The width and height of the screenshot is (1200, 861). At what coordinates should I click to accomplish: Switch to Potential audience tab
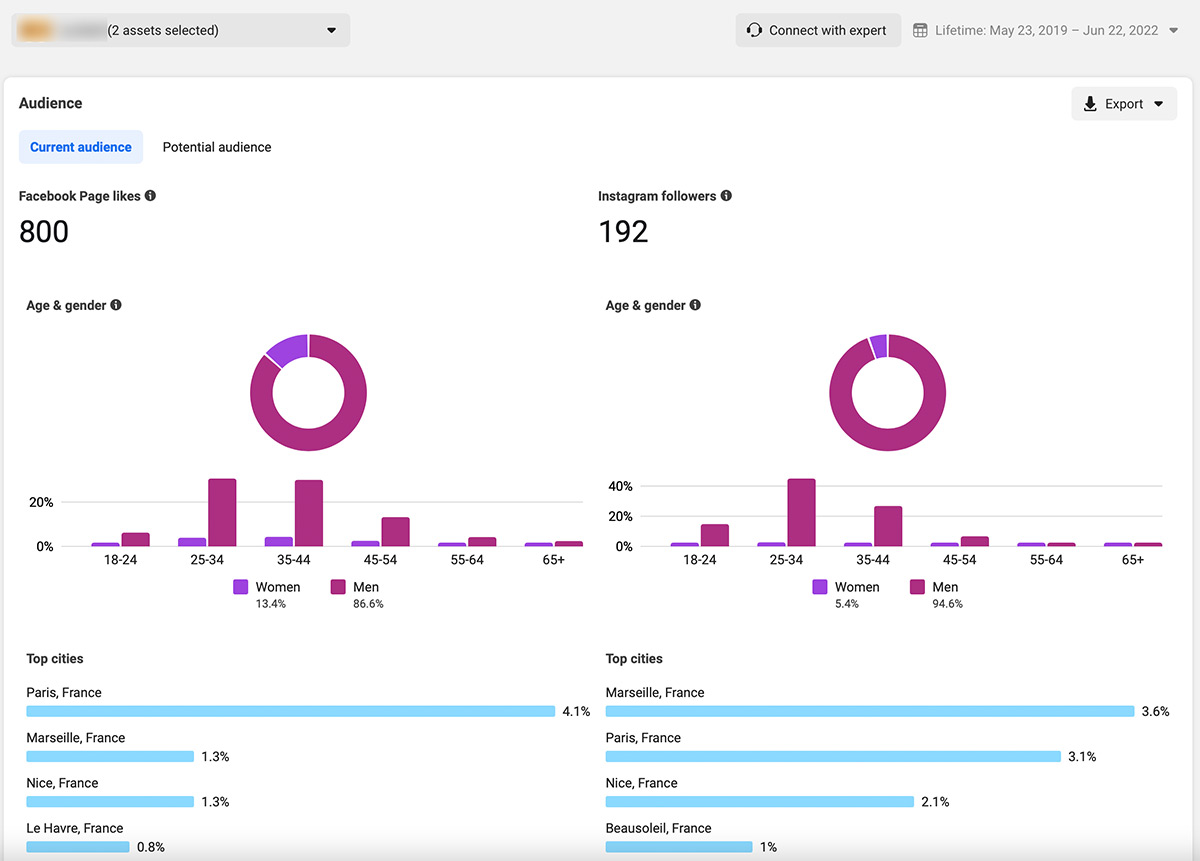pyautogui.click(x=217, y=147)
